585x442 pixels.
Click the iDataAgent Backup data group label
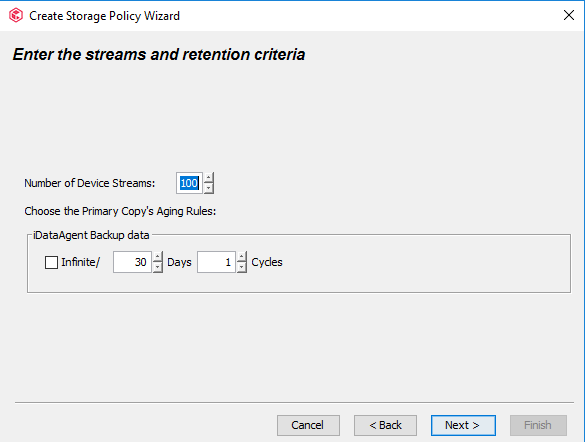91,235
